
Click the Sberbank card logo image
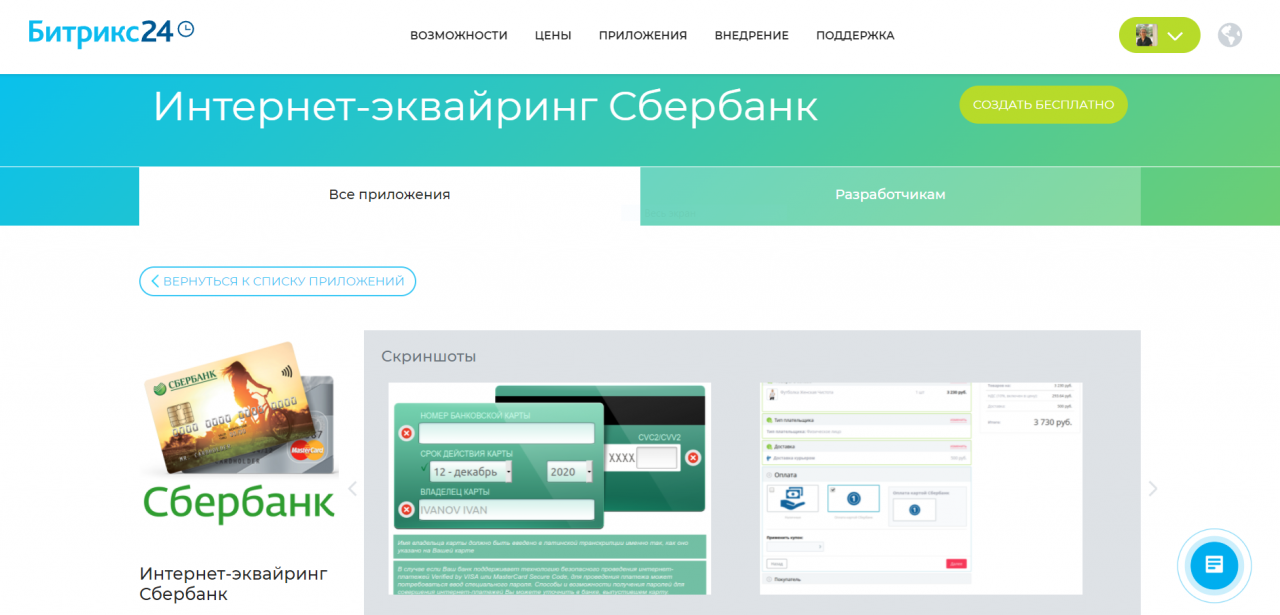[239, 435]
